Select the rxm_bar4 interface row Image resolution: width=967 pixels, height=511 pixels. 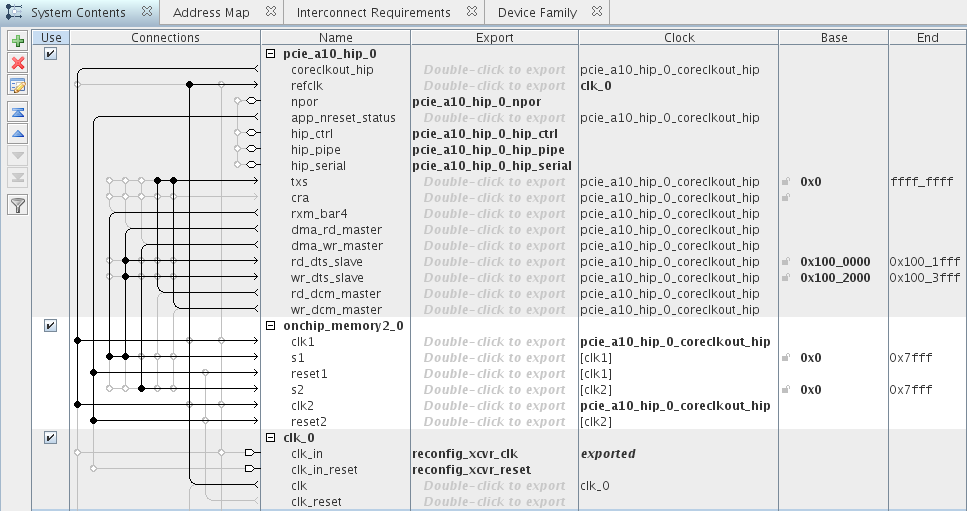pyautogui.click(x=319, y=214)
